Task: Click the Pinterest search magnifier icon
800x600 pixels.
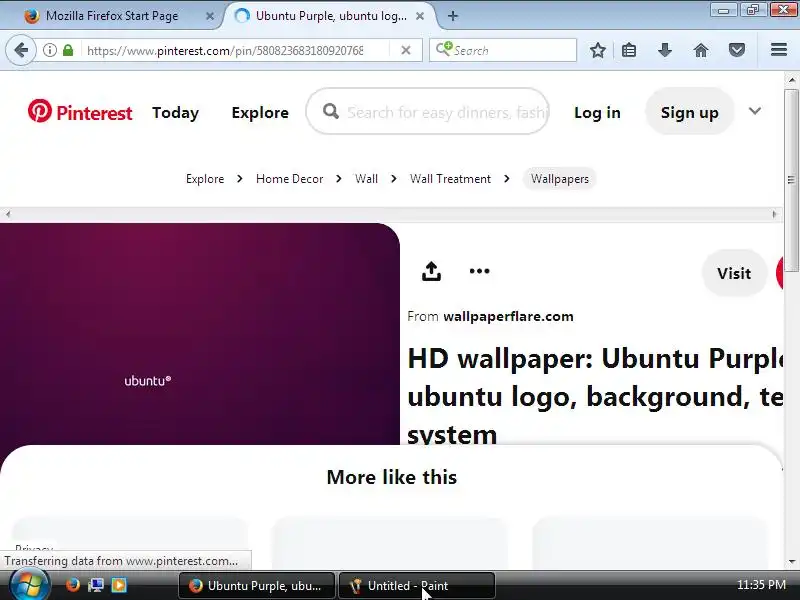Action: (x=331, y=111)
